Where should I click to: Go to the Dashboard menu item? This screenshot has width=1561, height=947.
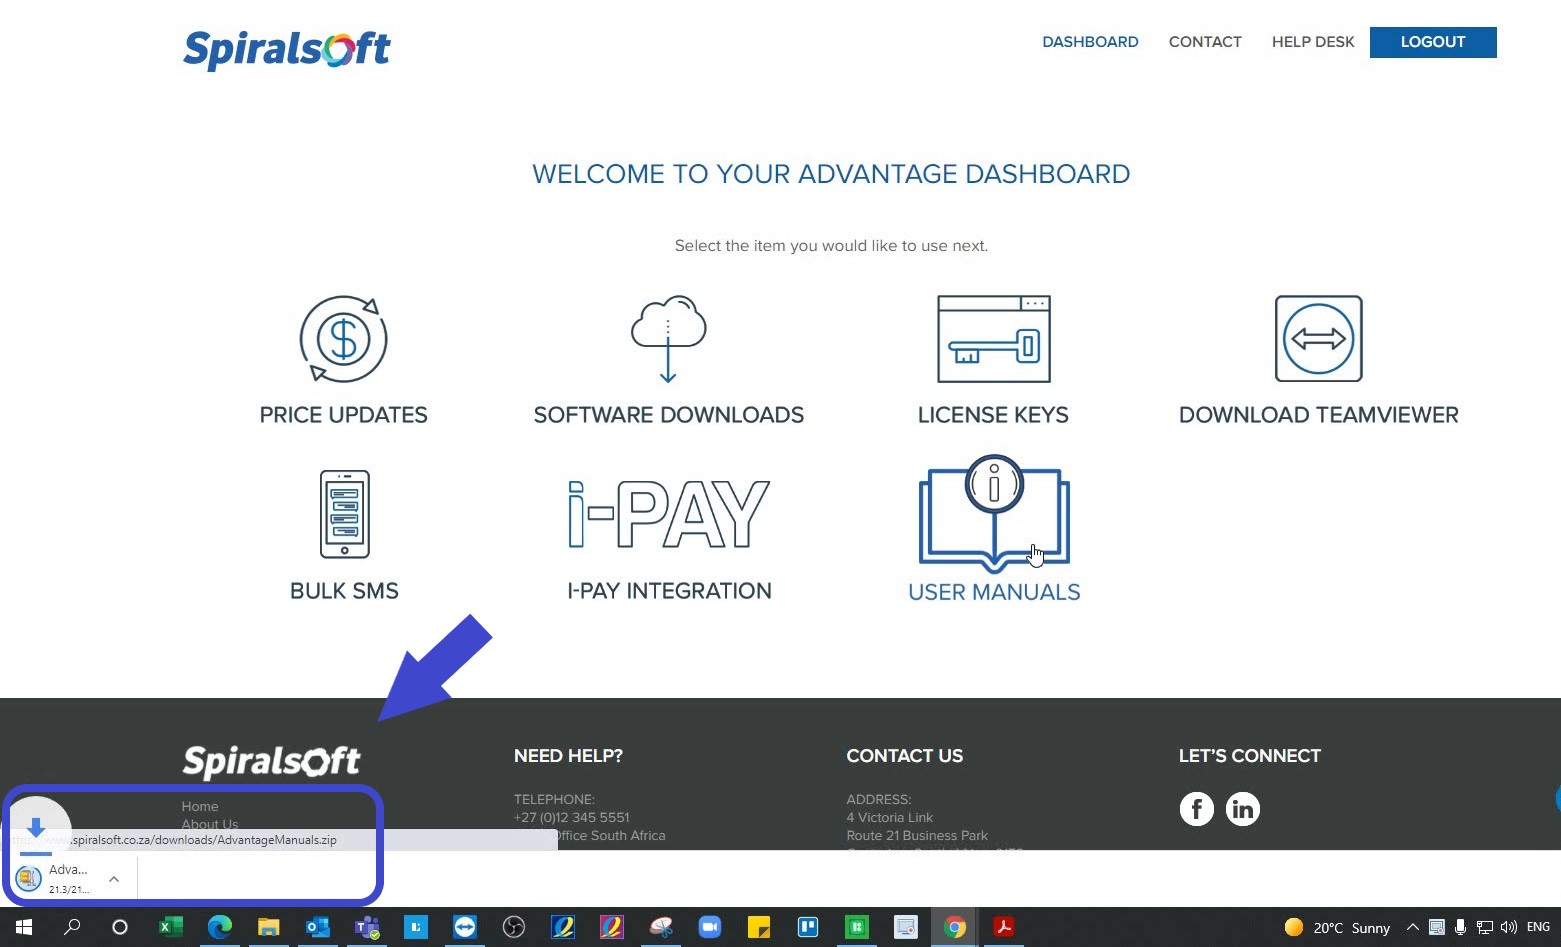tap(1090, 42)
